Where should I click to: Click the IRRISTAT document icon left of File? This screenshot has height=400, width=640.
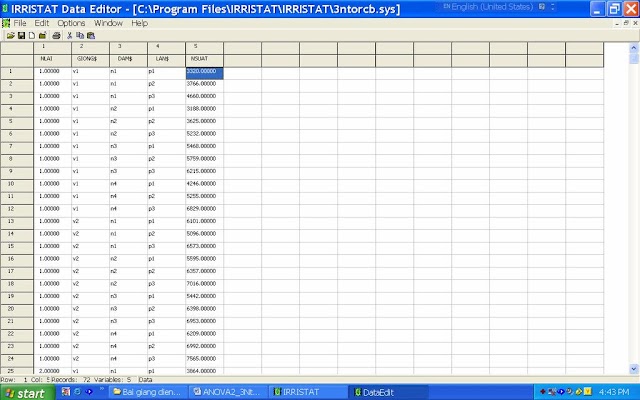click(6, 23)
